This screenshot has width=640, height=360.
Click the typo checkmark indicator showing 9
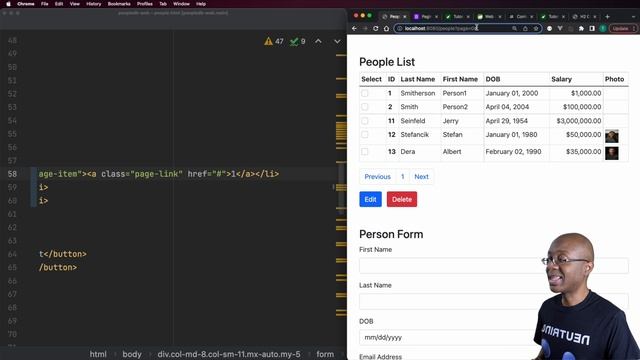point(298,41)
